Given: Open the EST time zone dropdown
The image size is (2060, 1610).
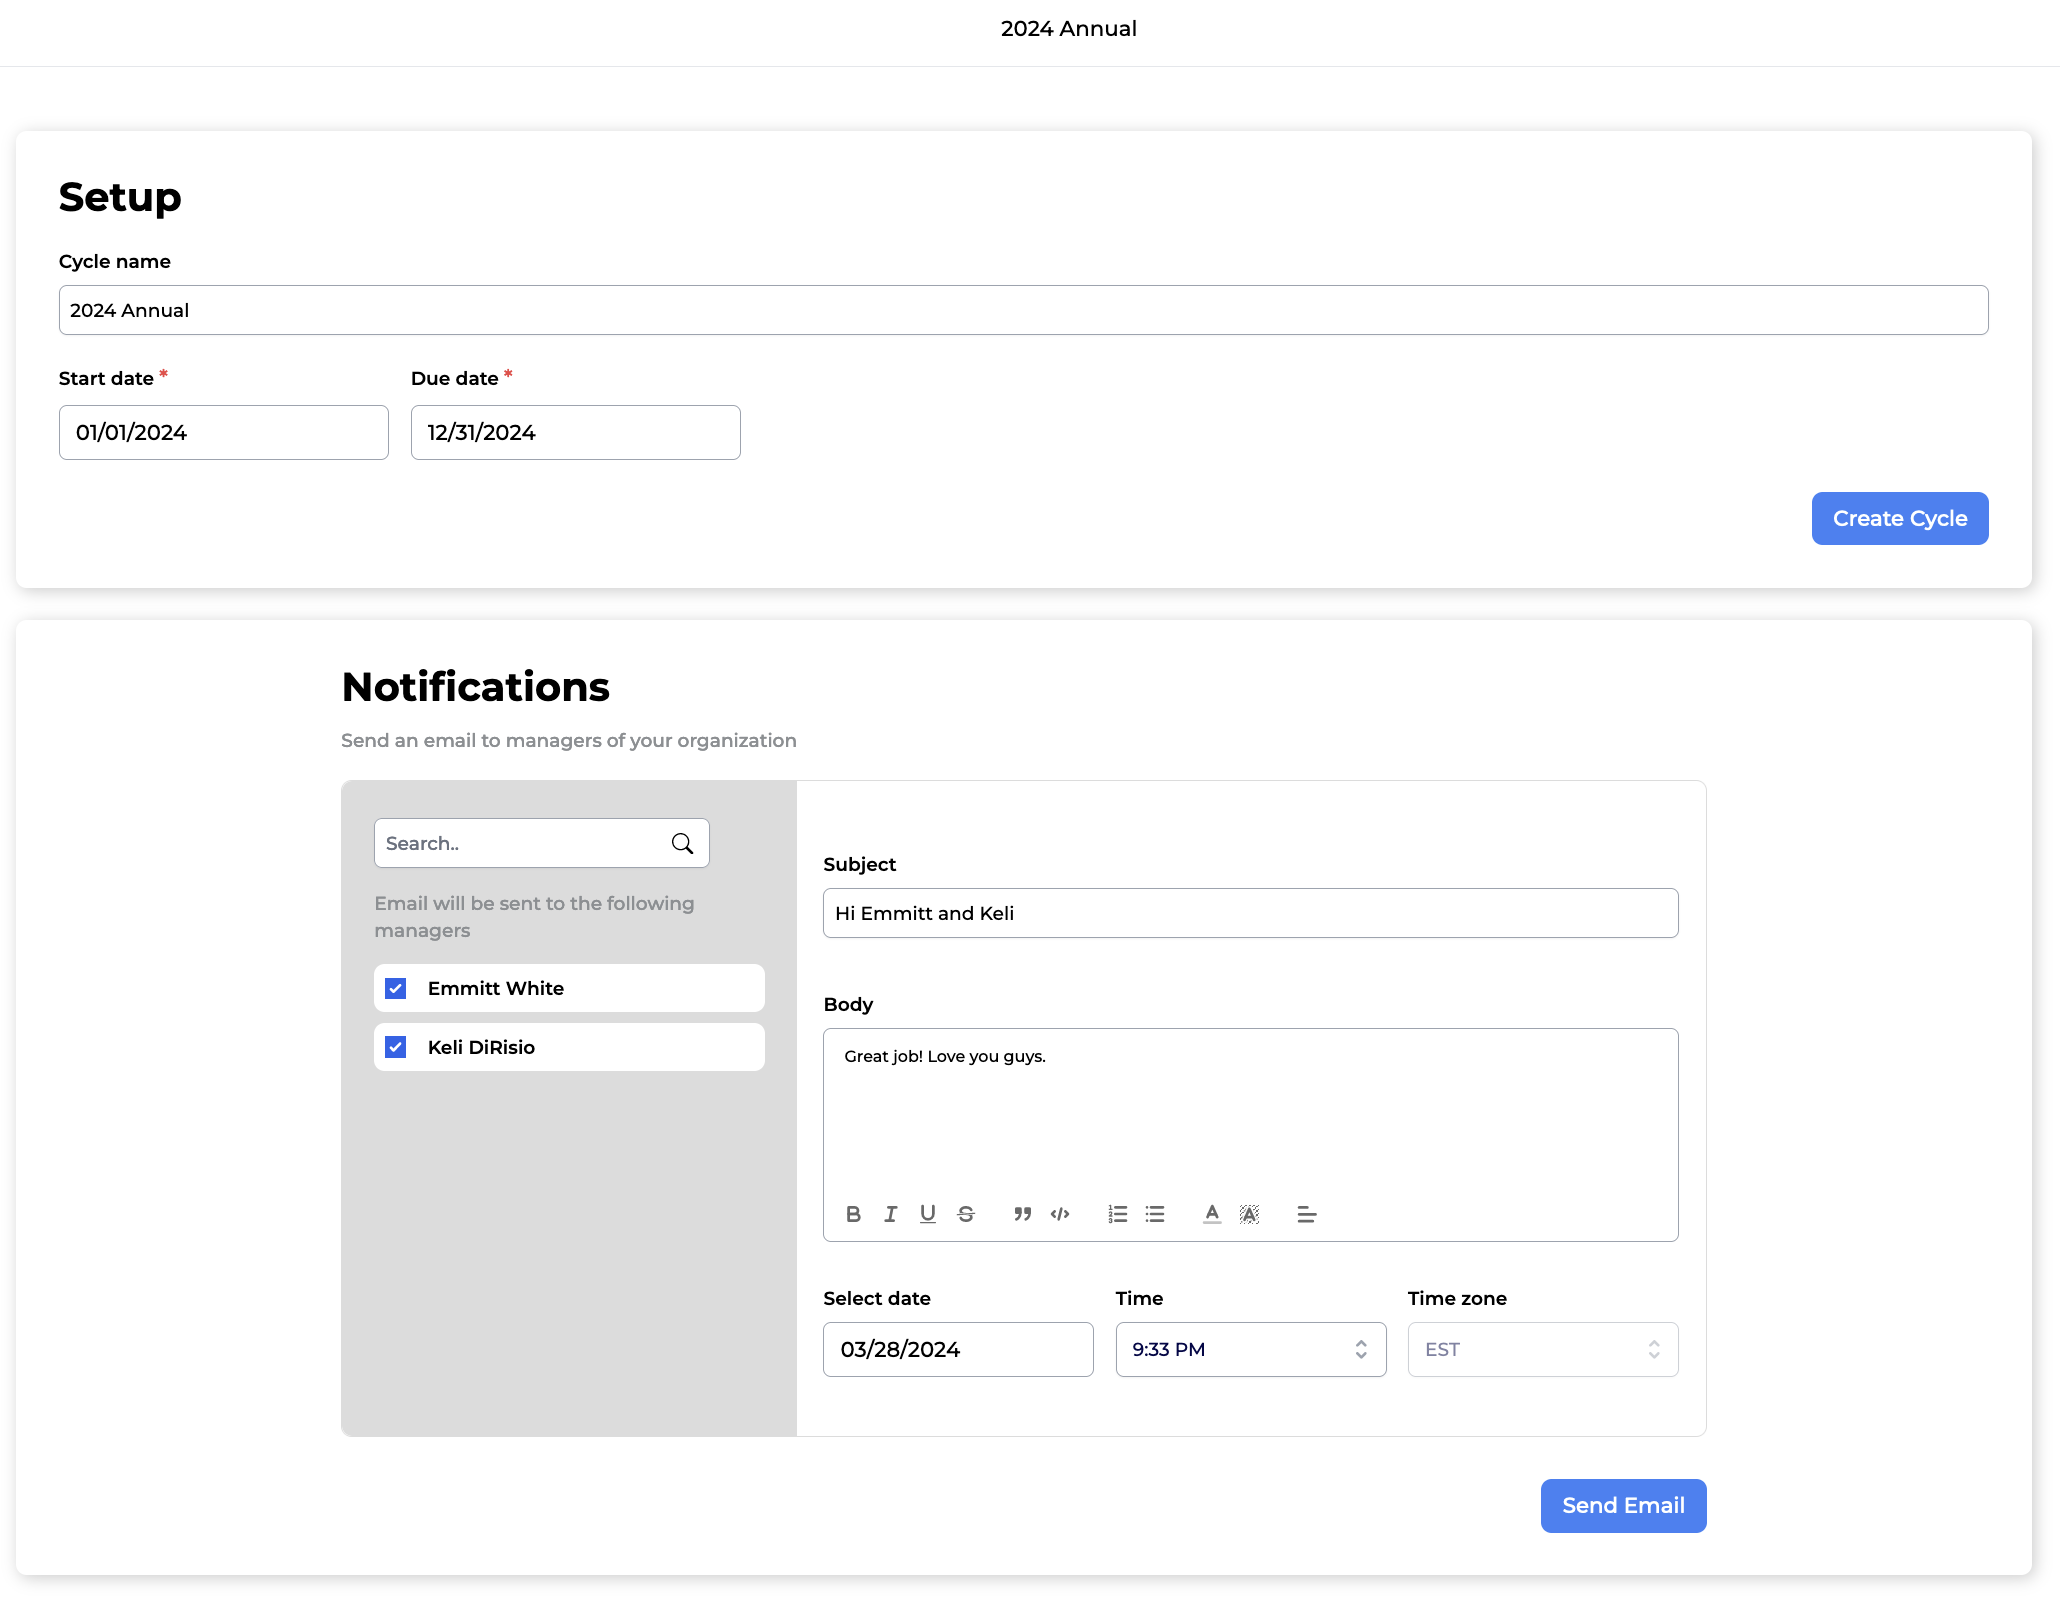Looking at the screenshot, I should tap(1542, 1349).
